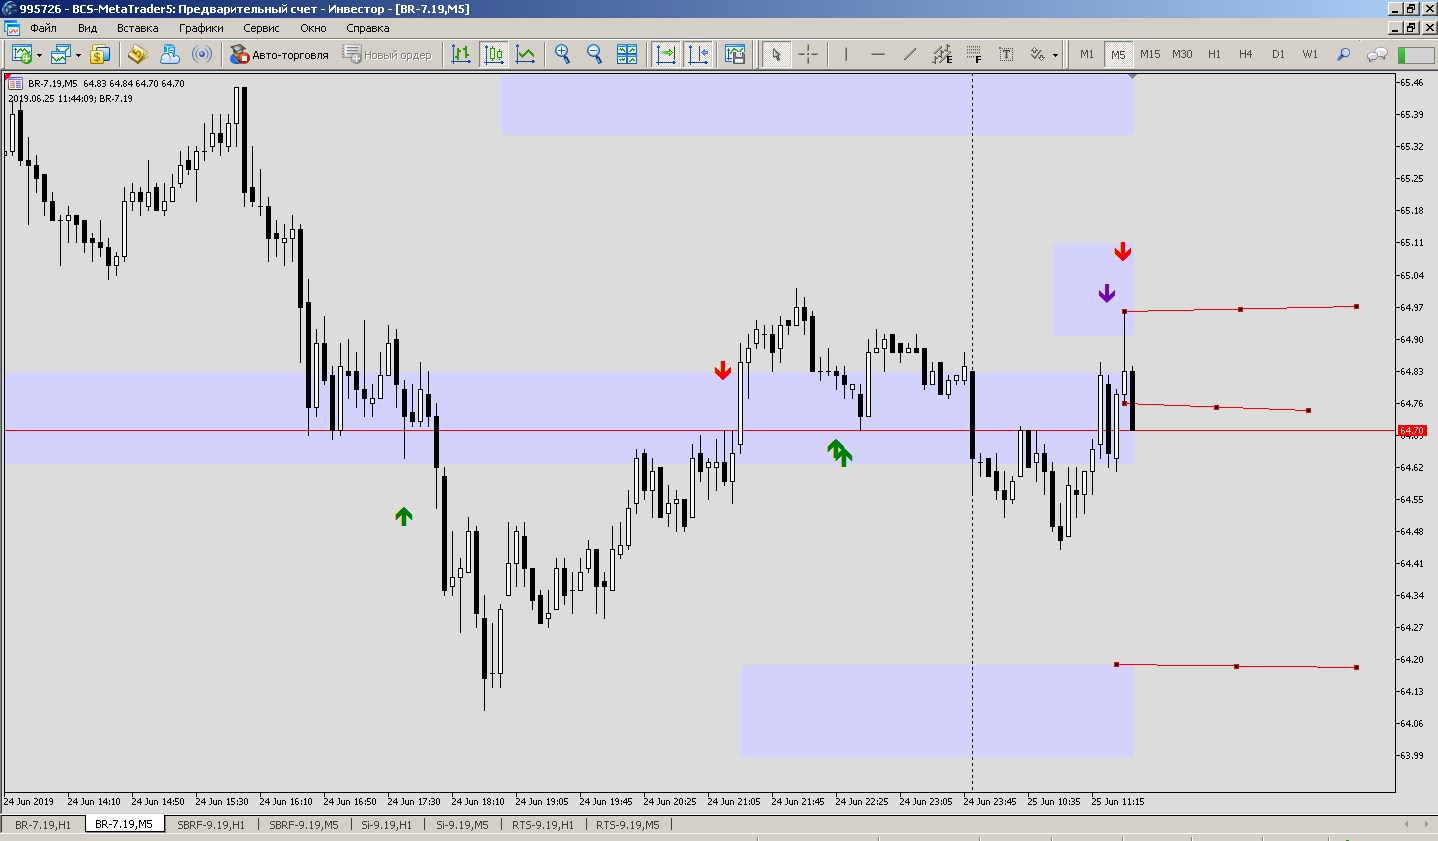Toggle the Авто-торговля button

(x=279, y=55)
